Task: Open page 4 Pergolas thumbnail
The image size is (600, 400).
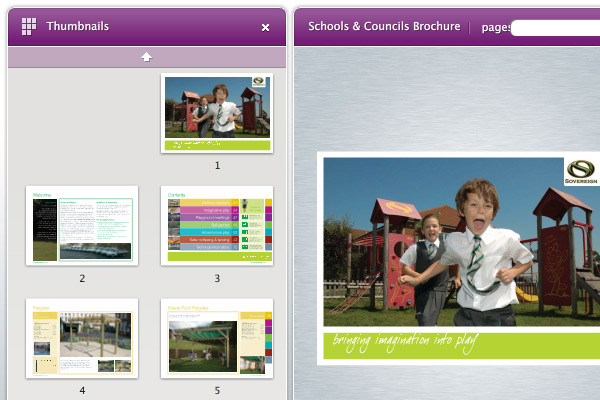Action: coord(82,338)
